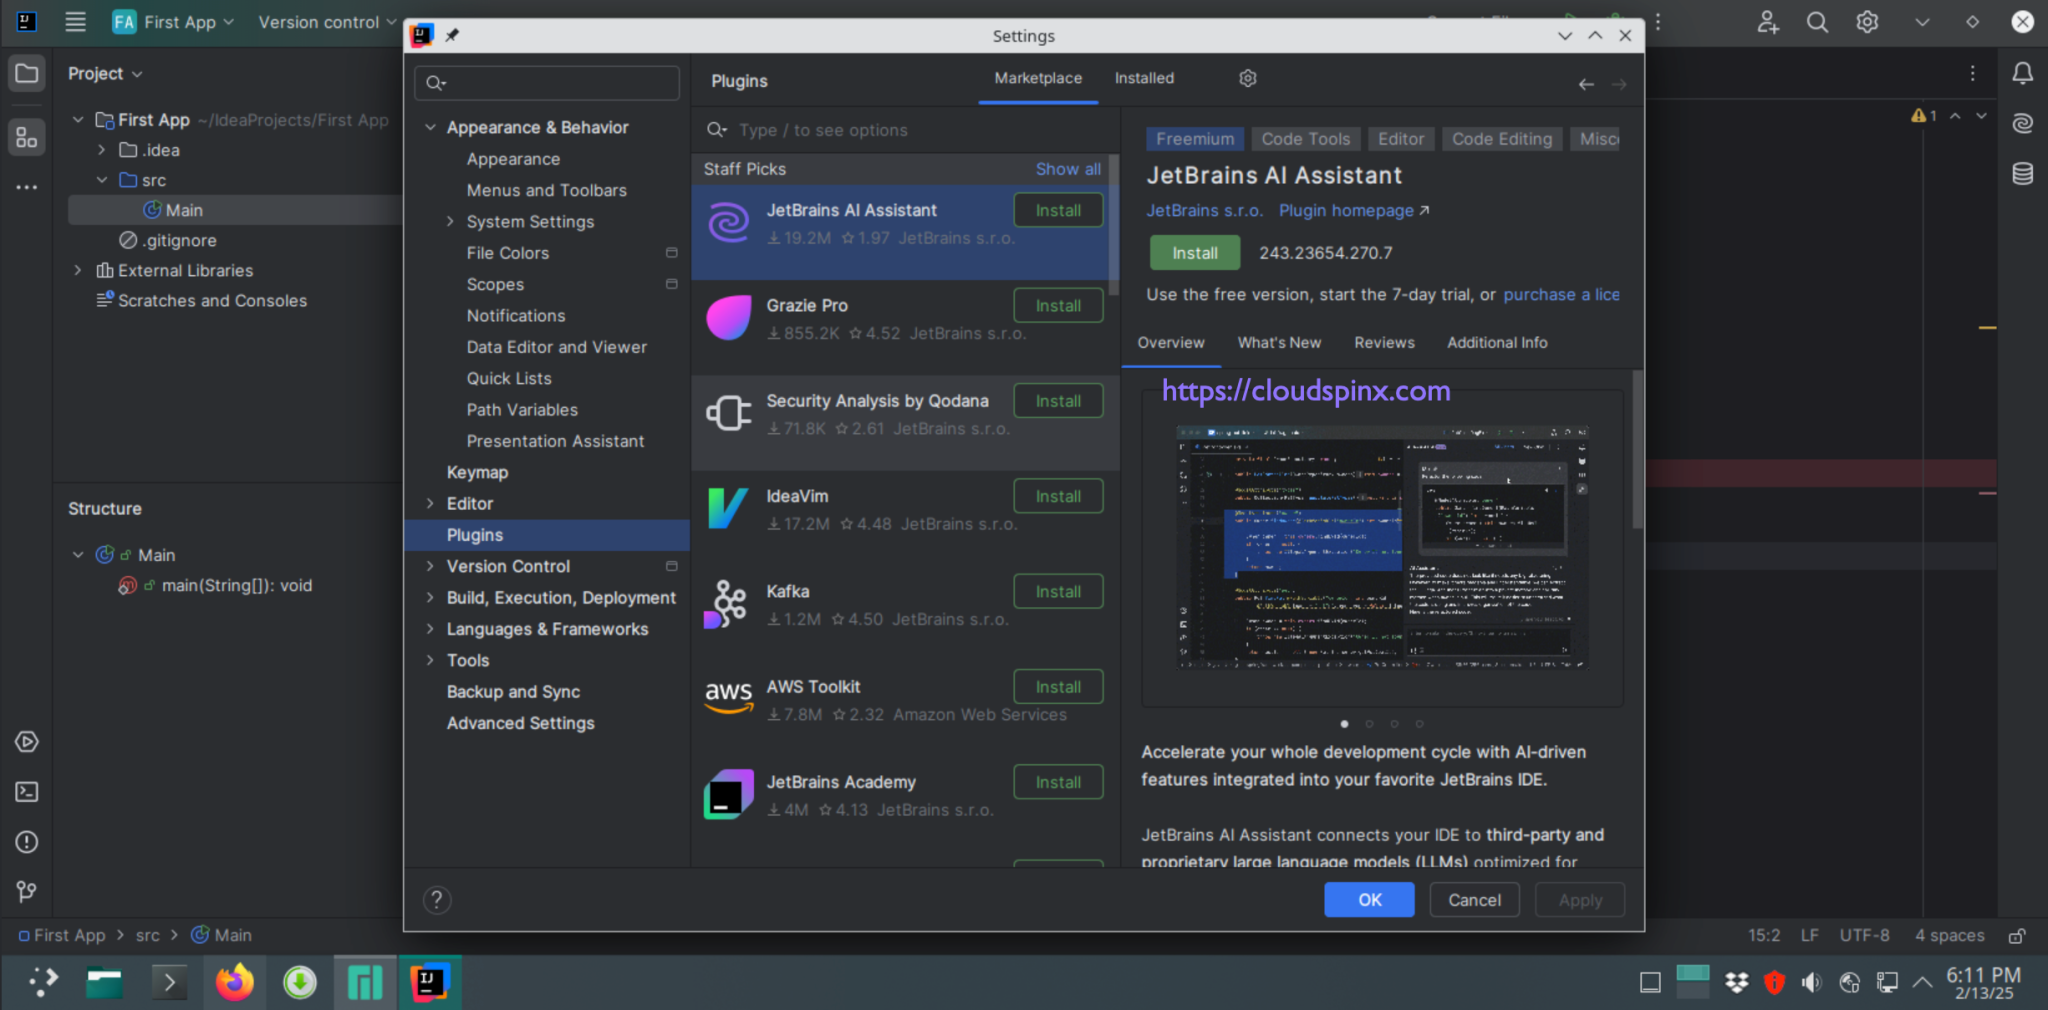
Task: Collapse the Appearance & Behavior category
Action: (431, 127)
